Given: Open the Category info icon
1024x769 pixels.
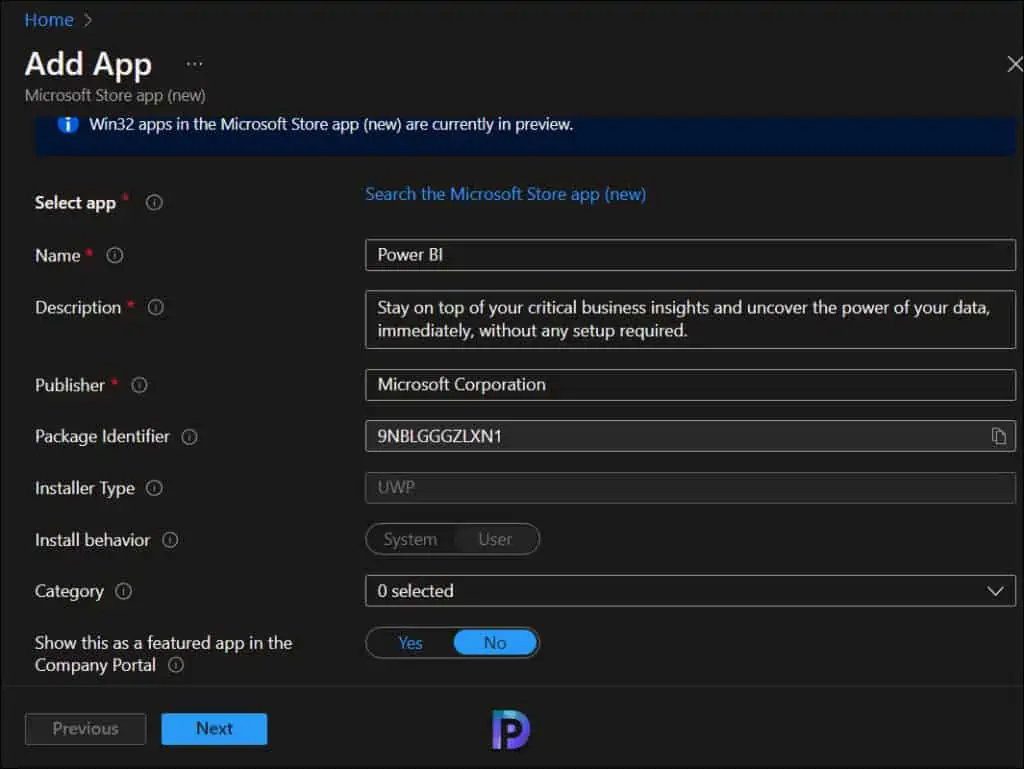Looking at the screenshot, I should 123,591.
